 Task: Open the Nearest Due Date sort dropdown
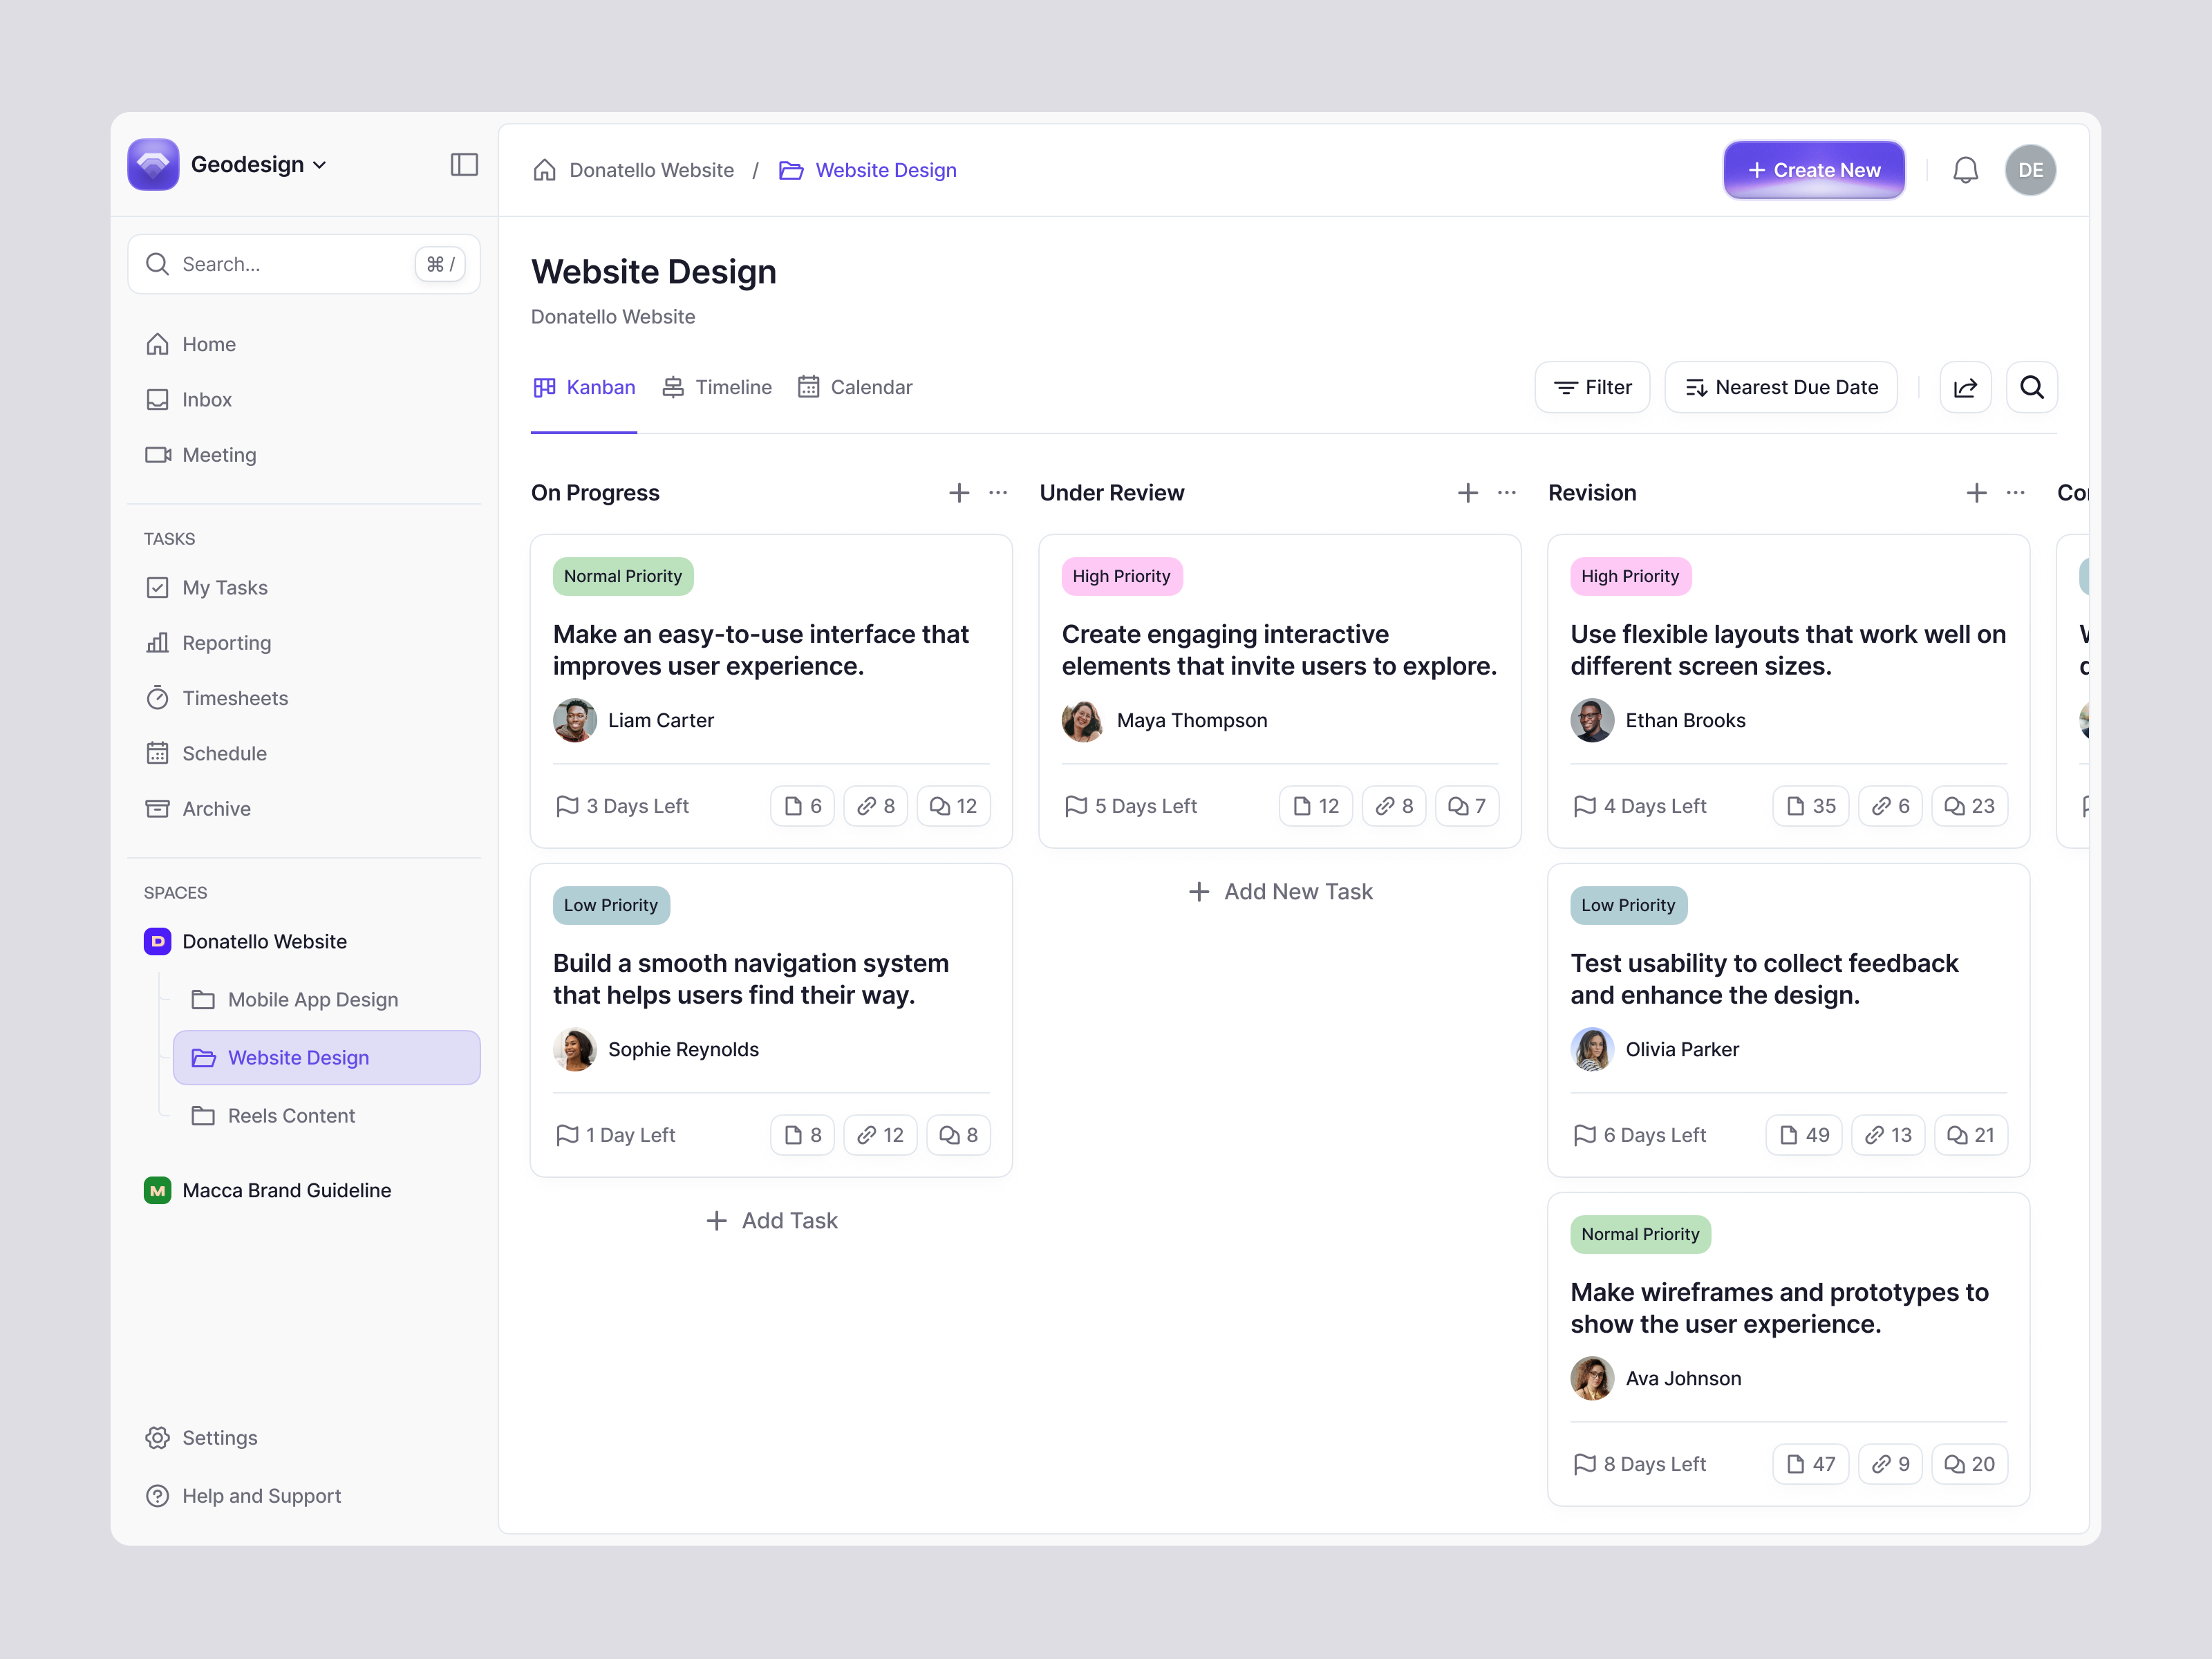(1781, 387)
